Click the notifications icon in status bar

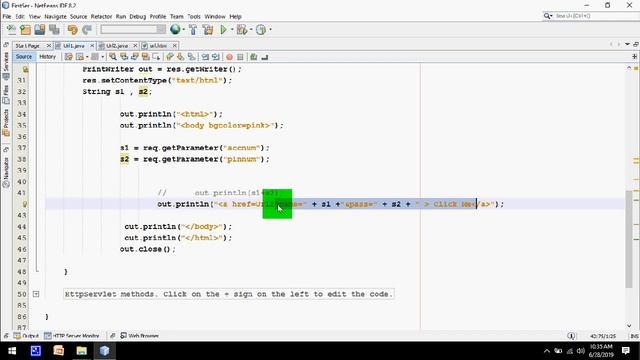pyautogui.click(x=571, y=336)
